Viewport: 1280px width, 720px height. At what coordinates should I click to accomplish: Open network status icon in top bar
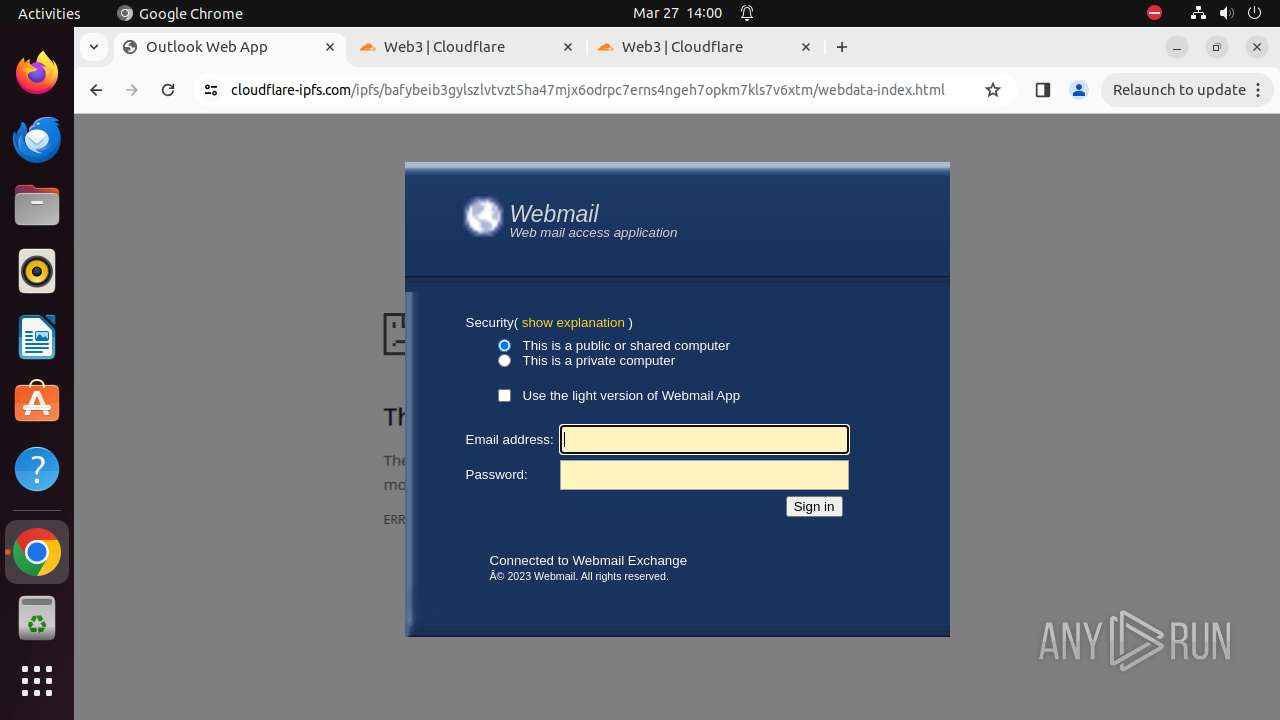point(1198,13)
